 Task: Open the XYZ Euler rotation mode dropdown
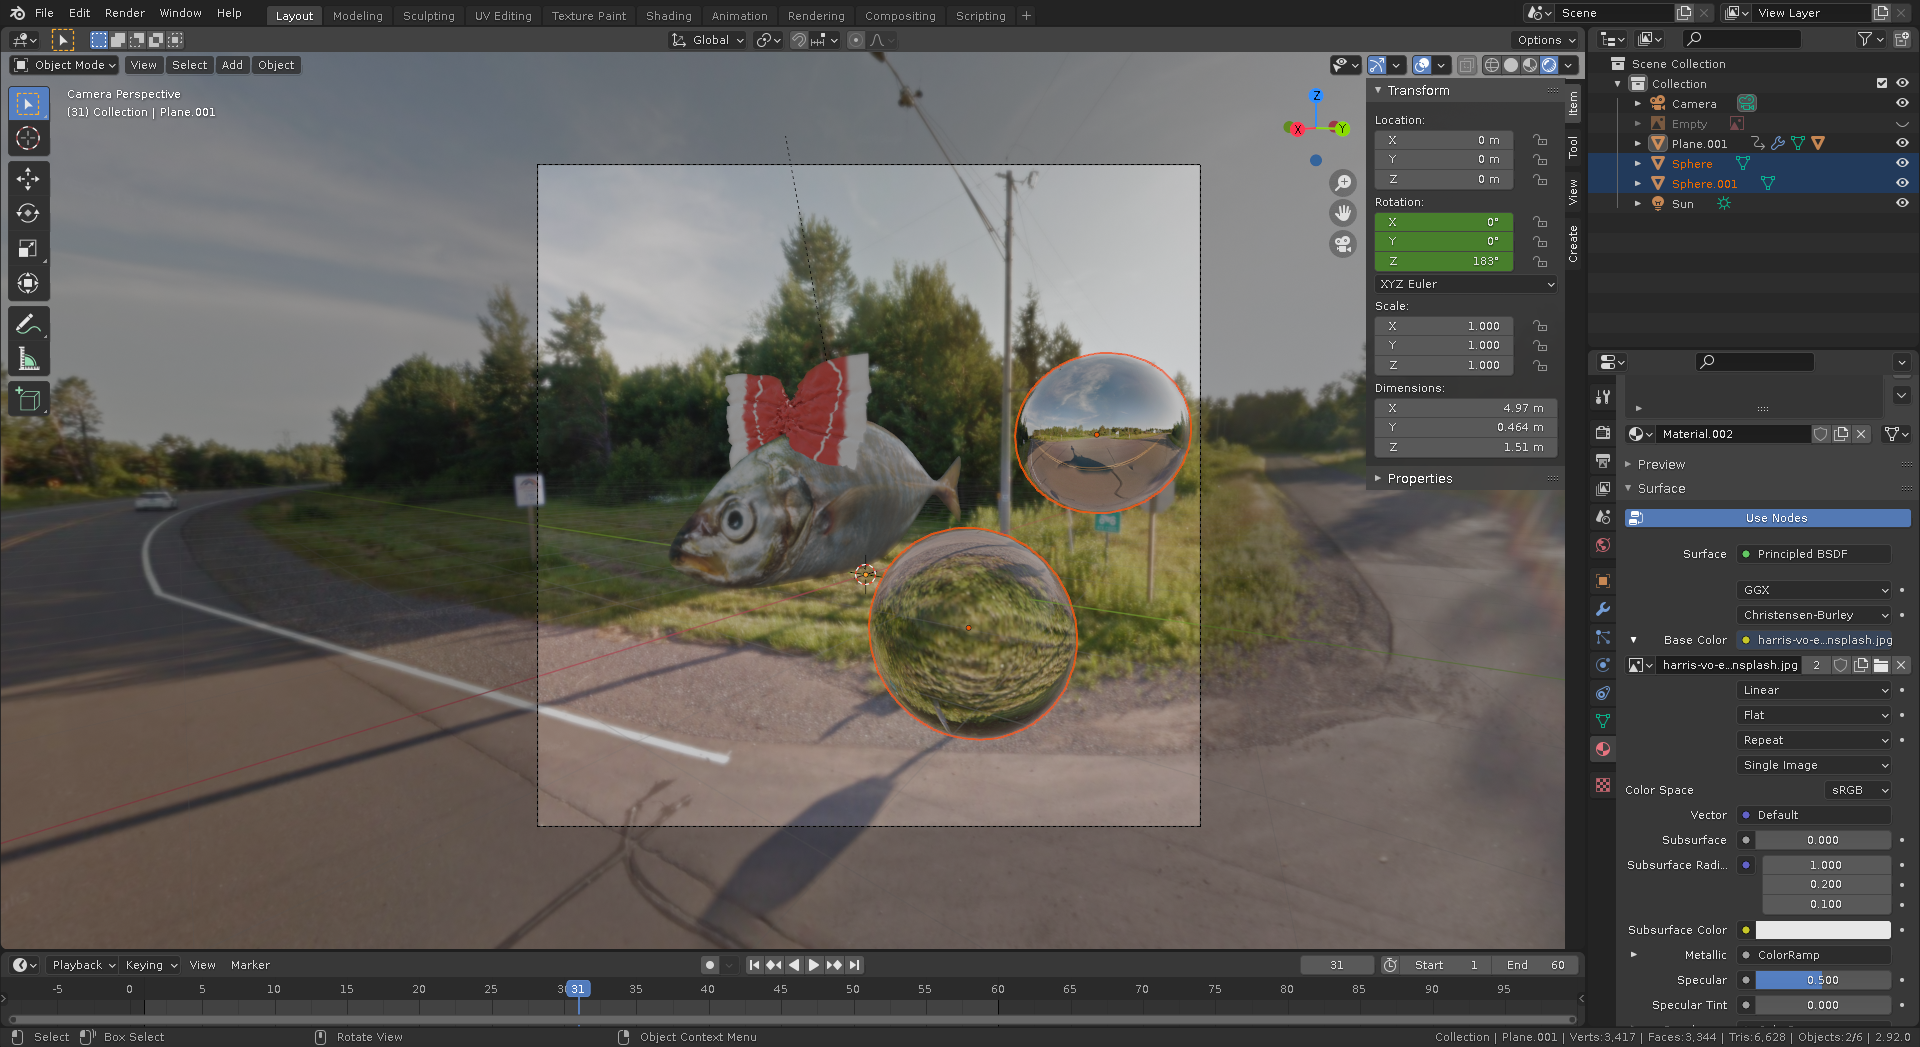tap(1465, 284)
